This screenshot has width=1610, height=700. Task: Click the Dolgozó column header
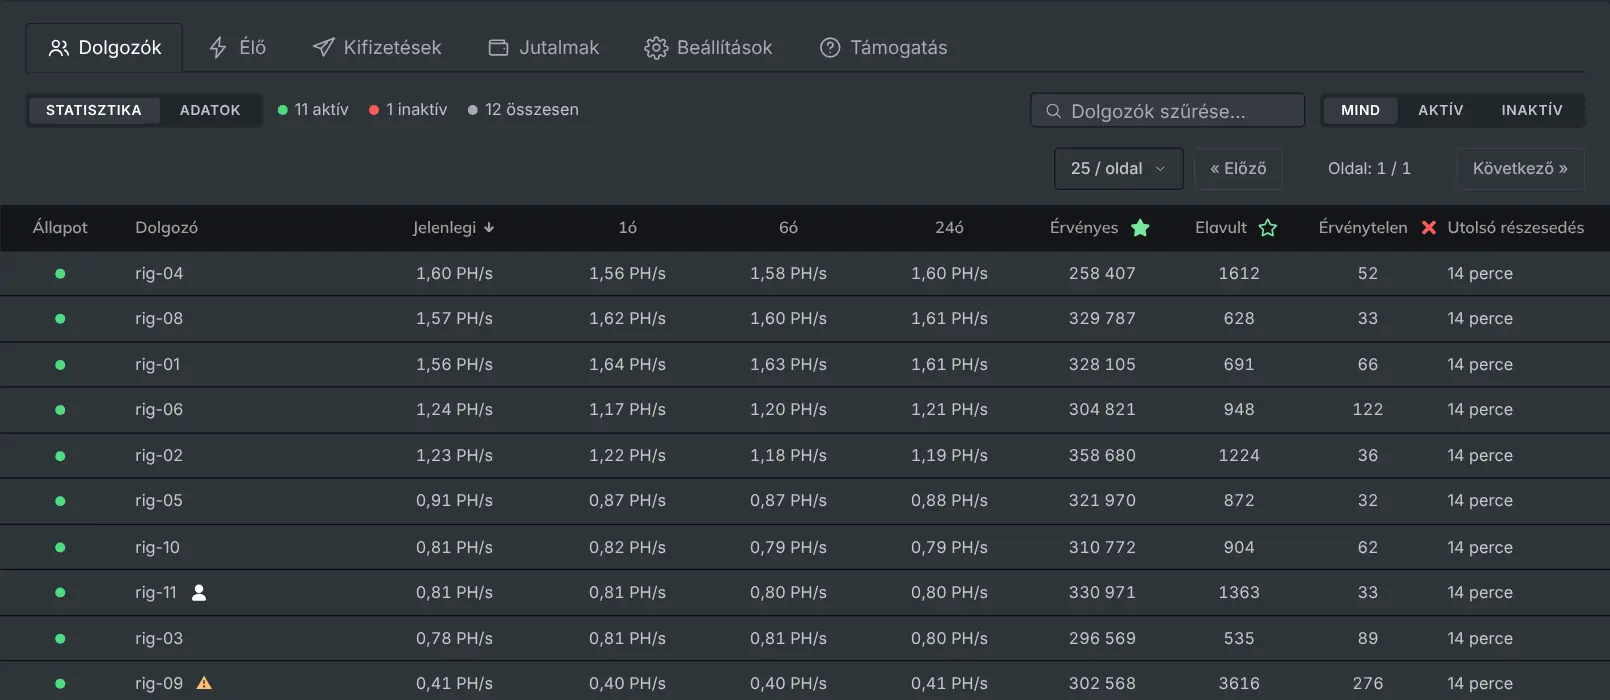point(166,228)
